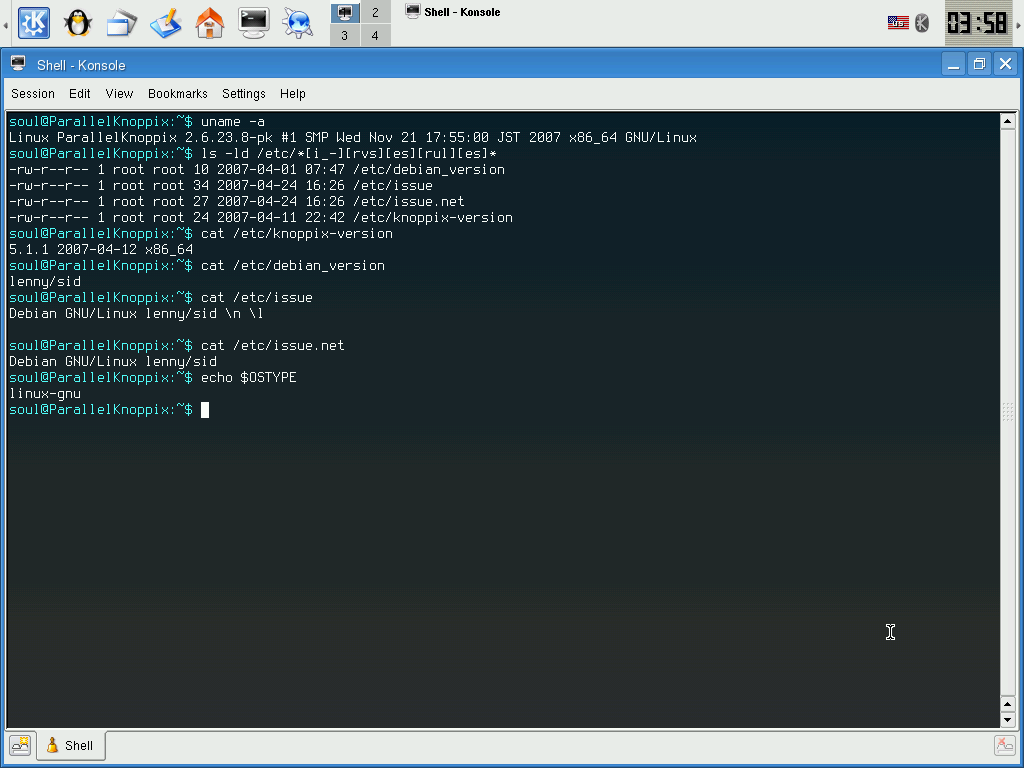This screenshot has width=1024, height=768.
Task: Click the '/etc/issue.net' listing row
Action: 236,202
